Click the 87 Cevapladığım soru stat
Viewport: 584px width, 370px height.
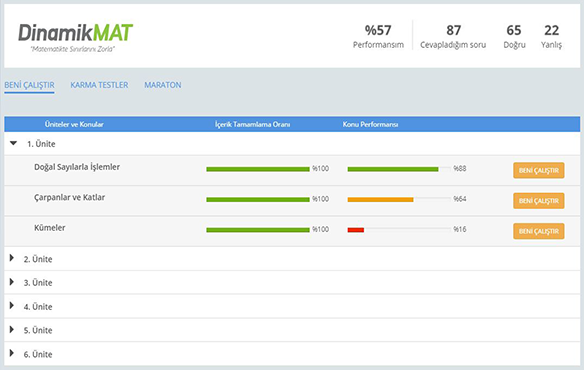pyautogui.click(x=453, y=36)
